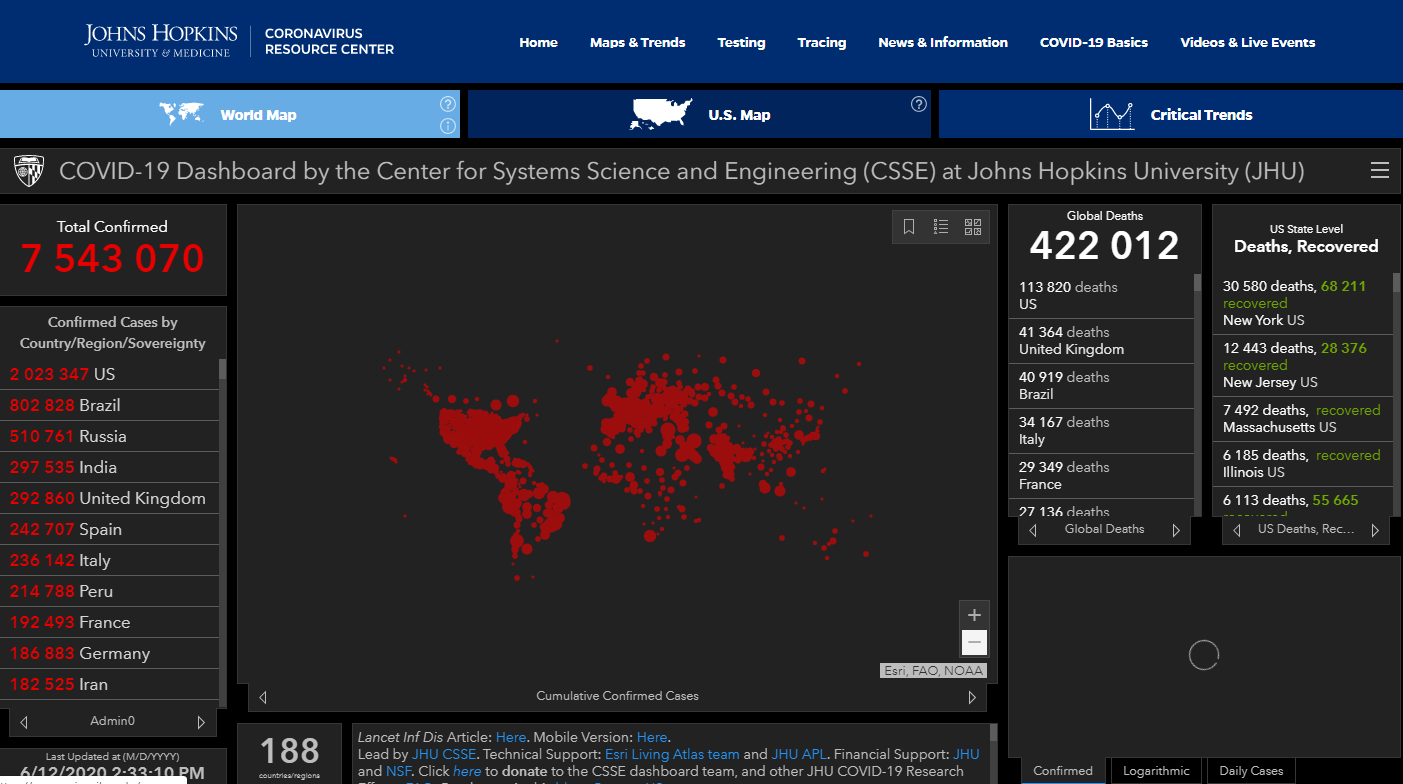Open the map bookmarks icon
The height and width of the screenshot is (784, 1403).
[909, 227]
